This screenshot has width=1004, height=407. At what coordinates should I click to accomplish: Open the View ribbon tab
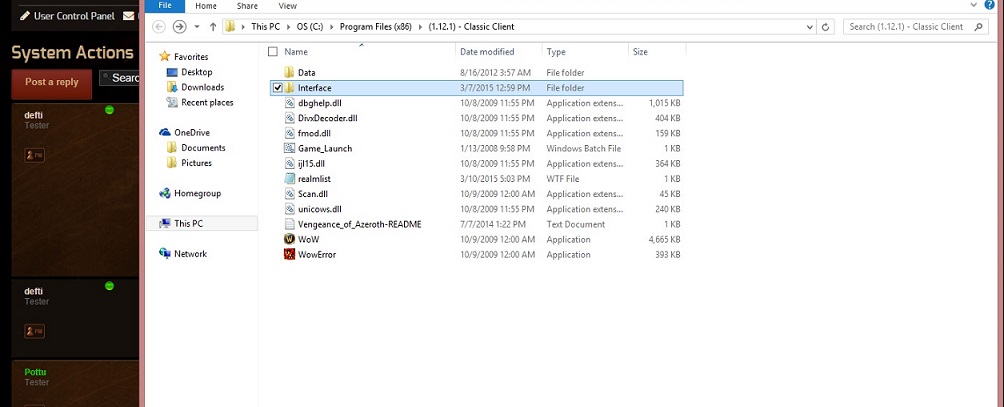287,6
